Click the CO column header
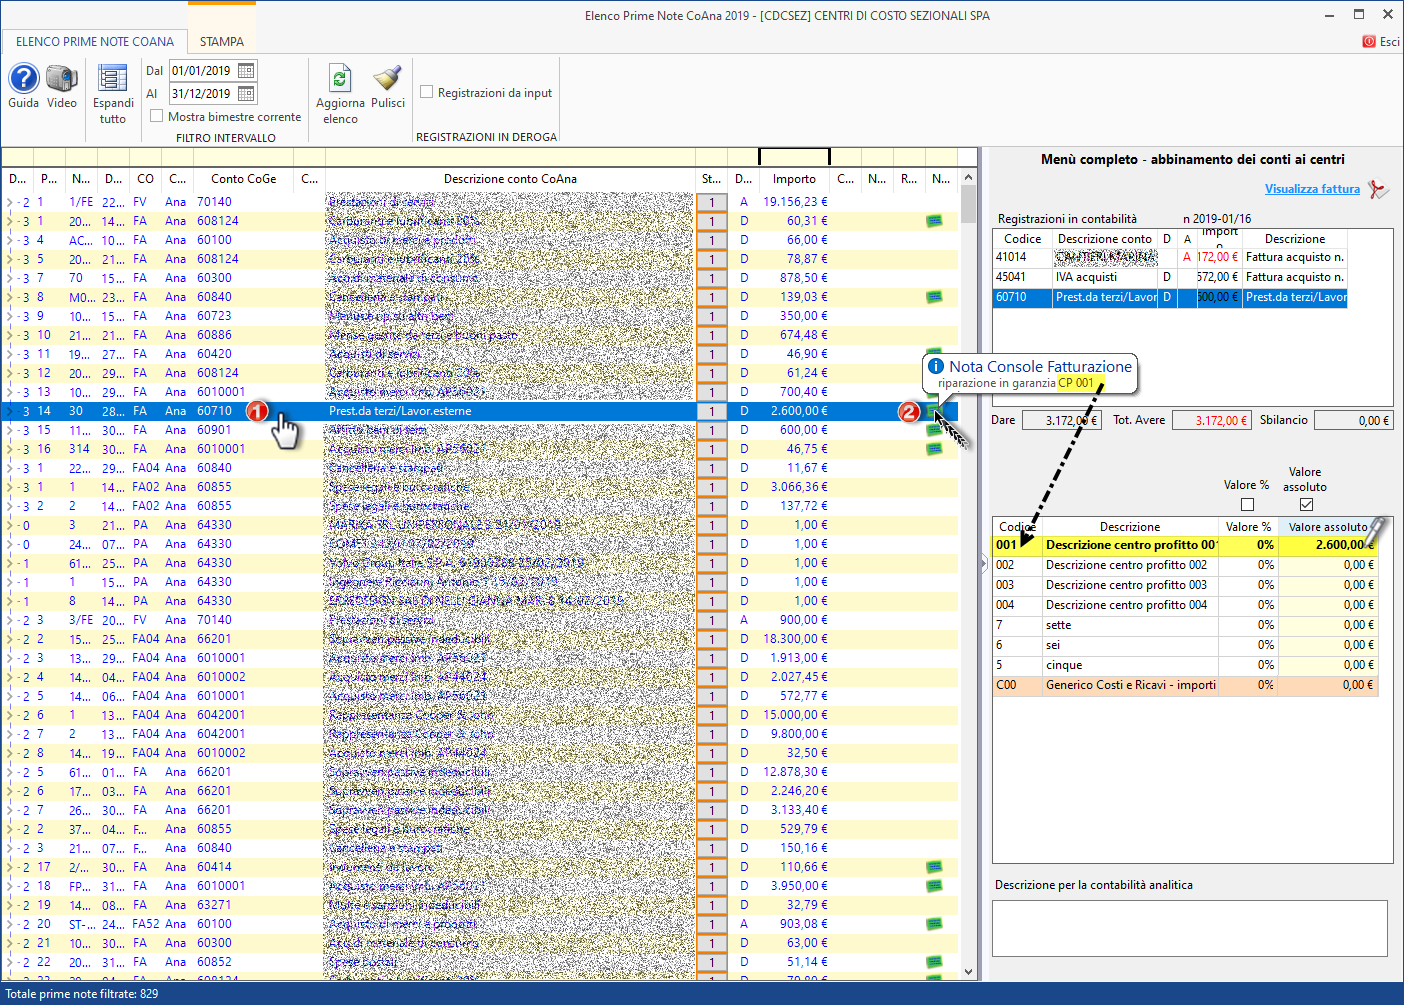 pos(145,179)
